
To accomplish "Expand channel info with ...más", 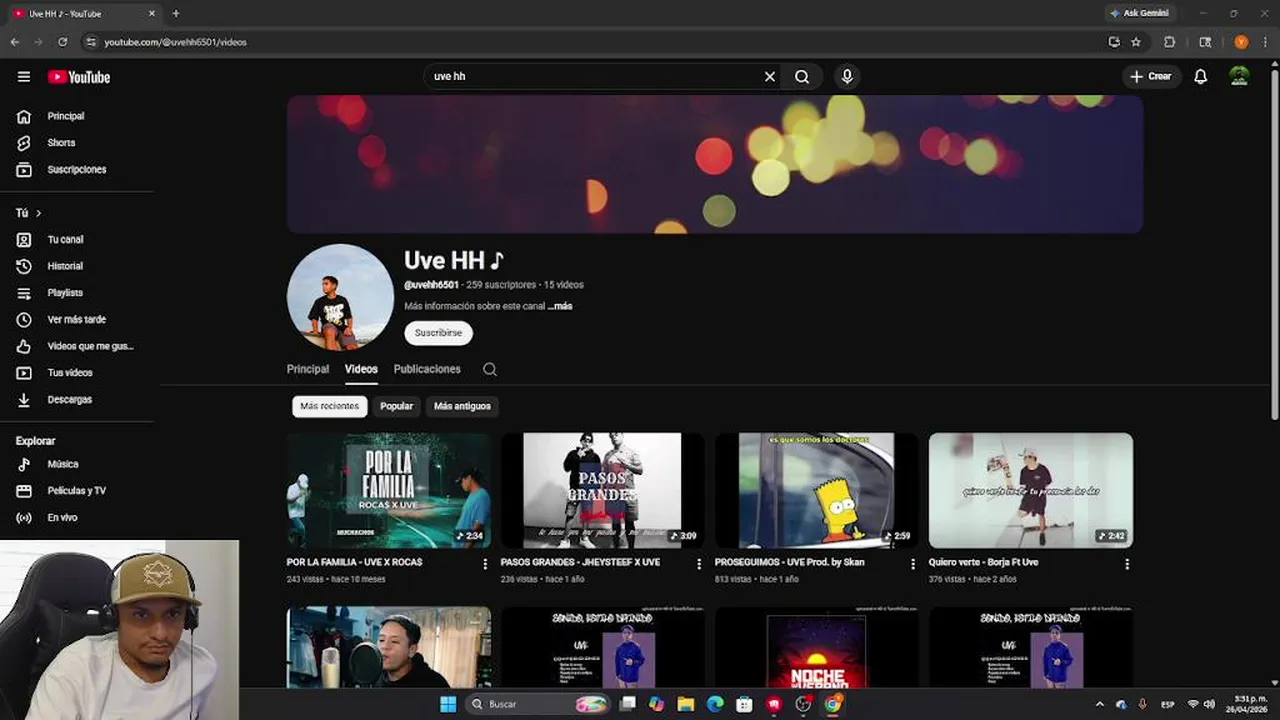I will click(x=560, y=306).
